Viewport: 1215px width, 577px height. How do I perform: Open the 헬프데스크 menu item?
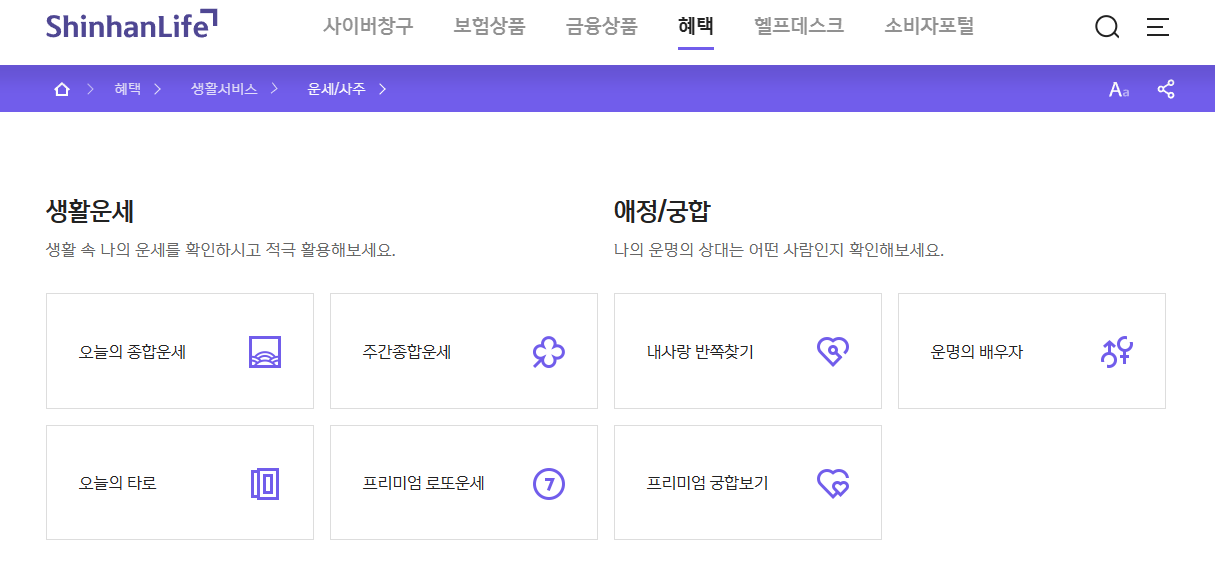tap(798, 27)
